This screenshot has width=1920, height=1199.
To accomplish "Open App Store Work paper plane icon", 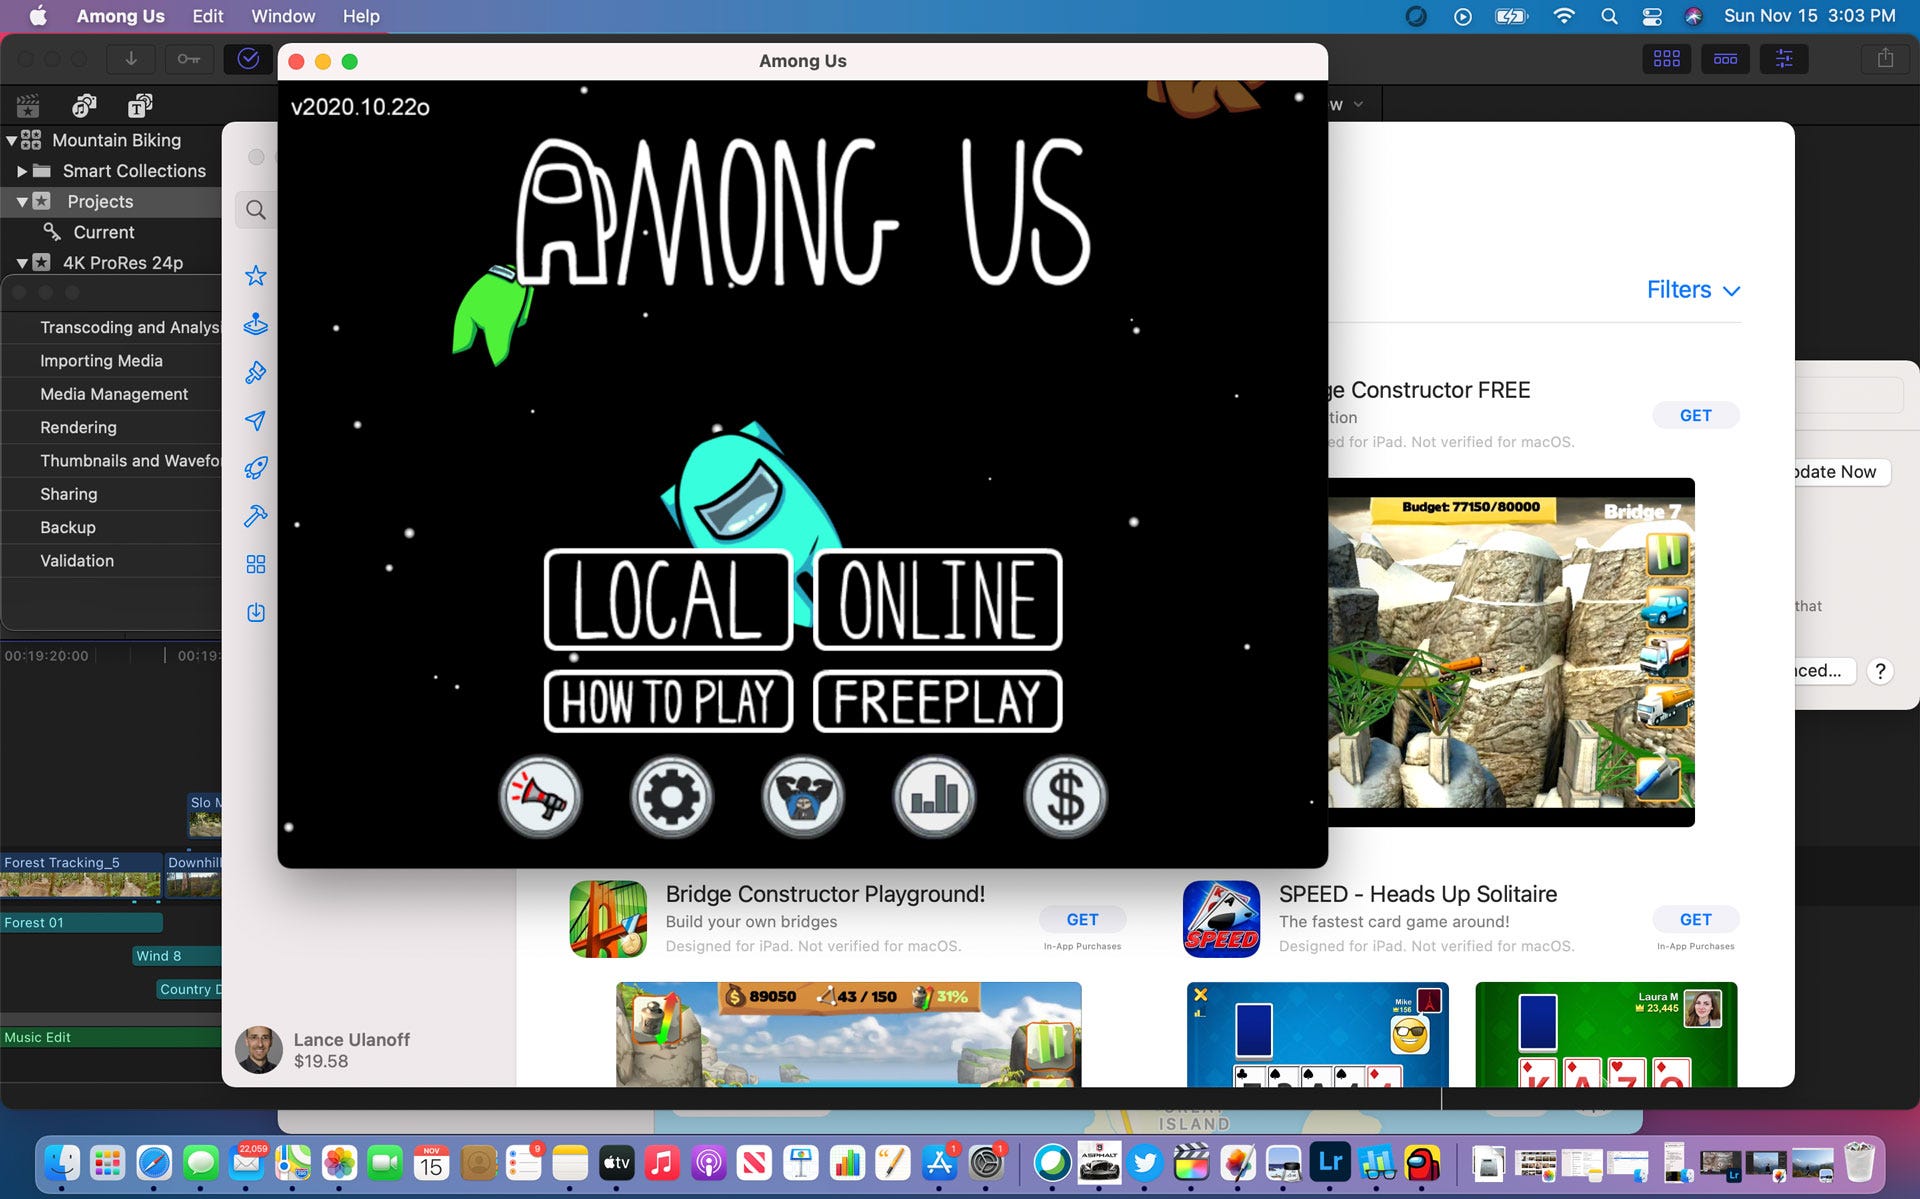I will 256,421.
